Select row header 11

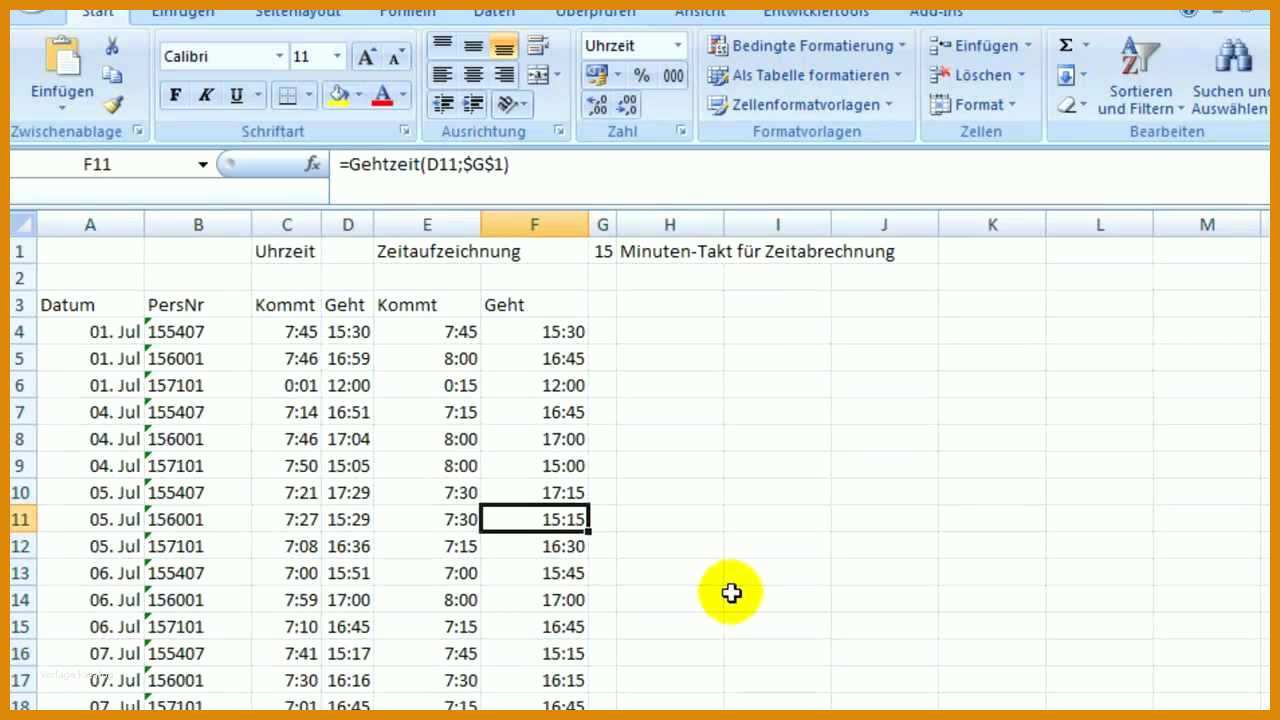click(23, 519)
